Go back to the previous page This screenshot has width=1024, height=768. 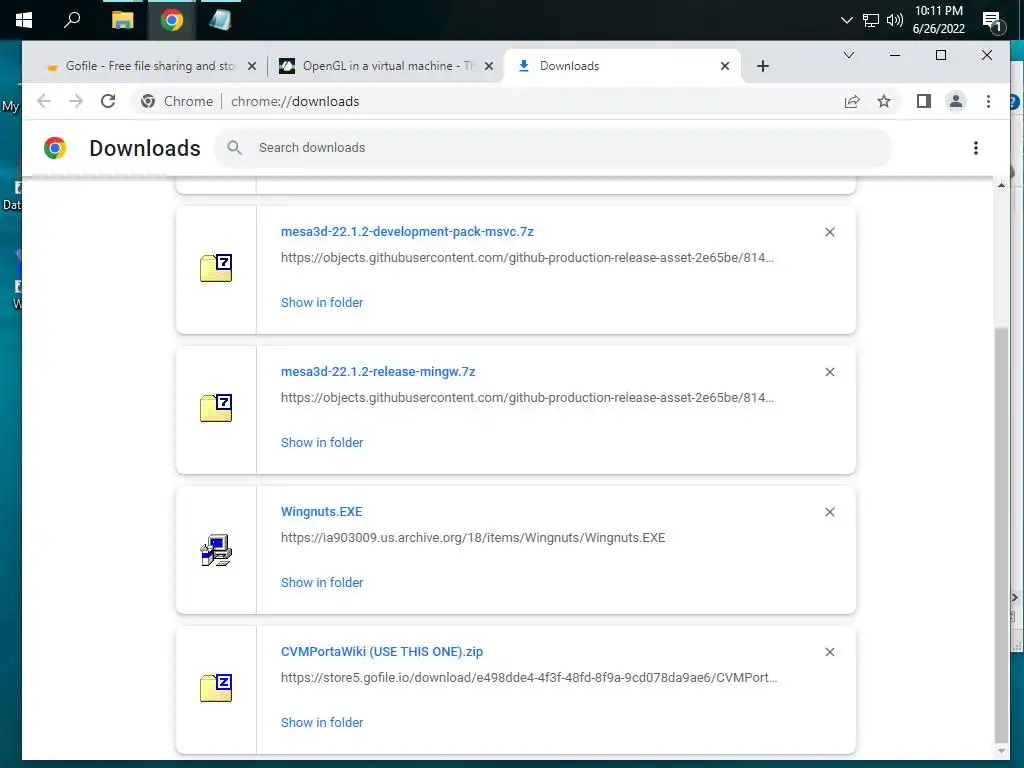click(44, 101)
